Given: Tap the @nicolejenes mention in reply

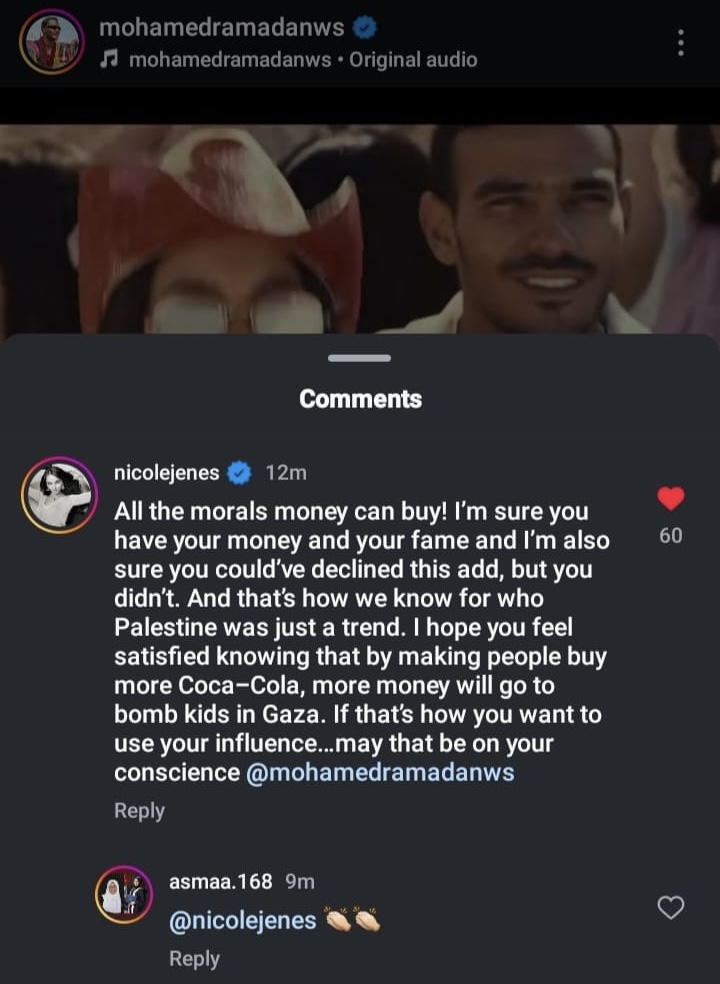Looking at the screenshot, I should click(x=242, y=920).
